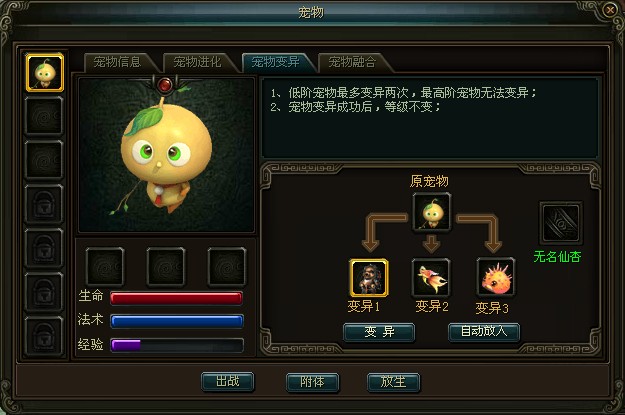Click the 原宠物 apricot icon slot

click(x=432, y=212)
